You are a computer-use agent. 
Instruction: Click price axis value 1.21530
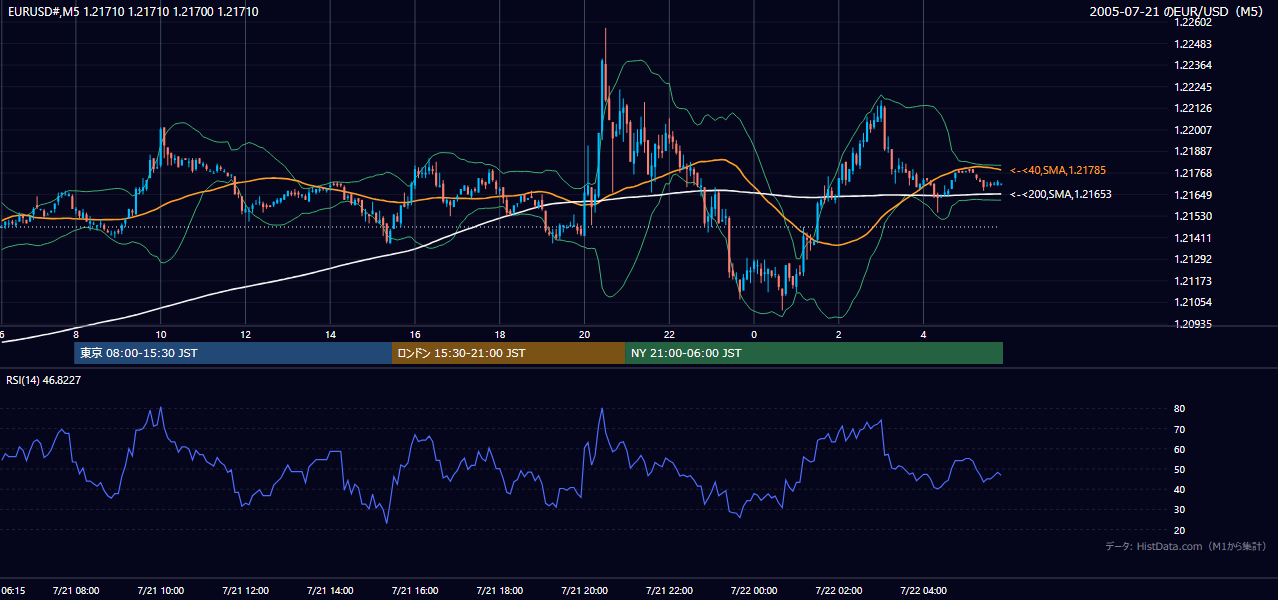1192,216
